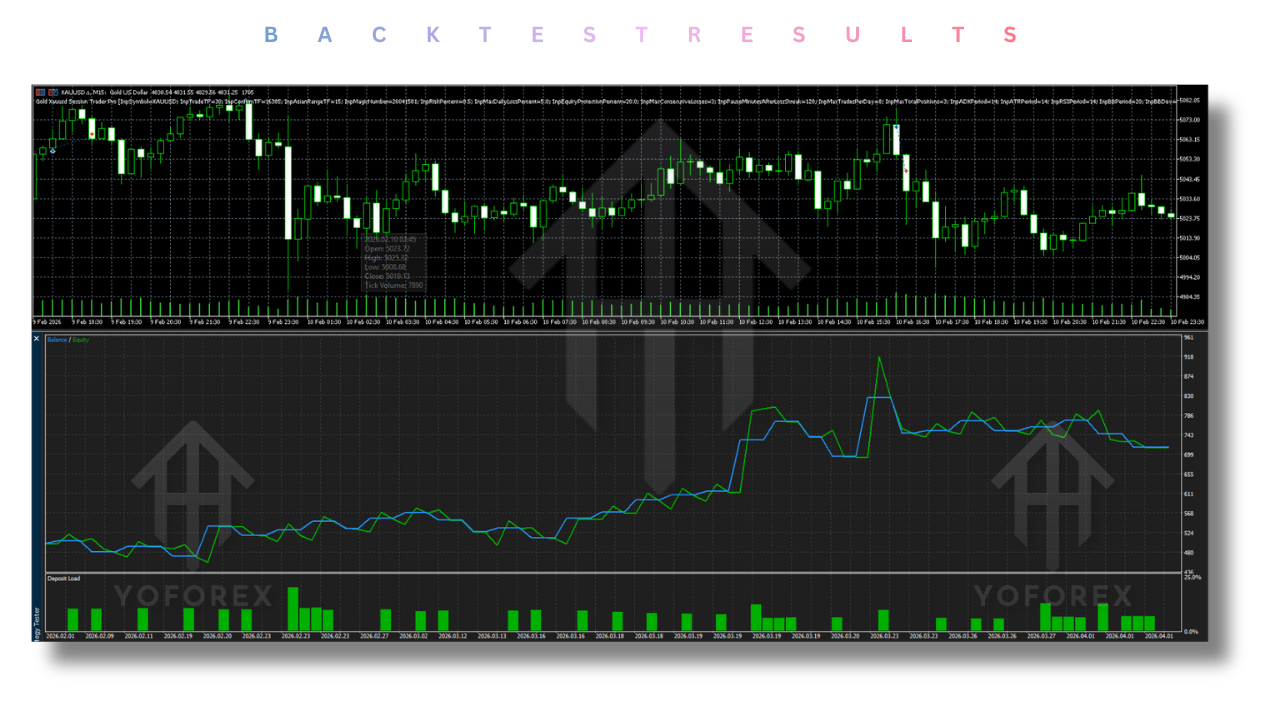Click the 25.0% scale label beside Deposit Load

pos(1192,577)
